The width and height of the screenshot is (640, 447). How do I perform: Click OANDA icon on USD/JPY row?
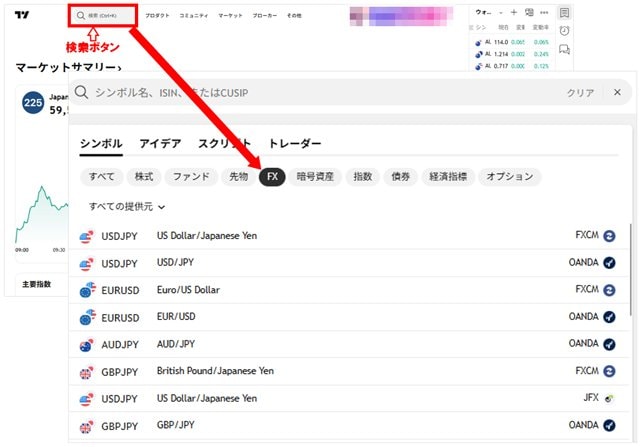click(x=609, y=263)
